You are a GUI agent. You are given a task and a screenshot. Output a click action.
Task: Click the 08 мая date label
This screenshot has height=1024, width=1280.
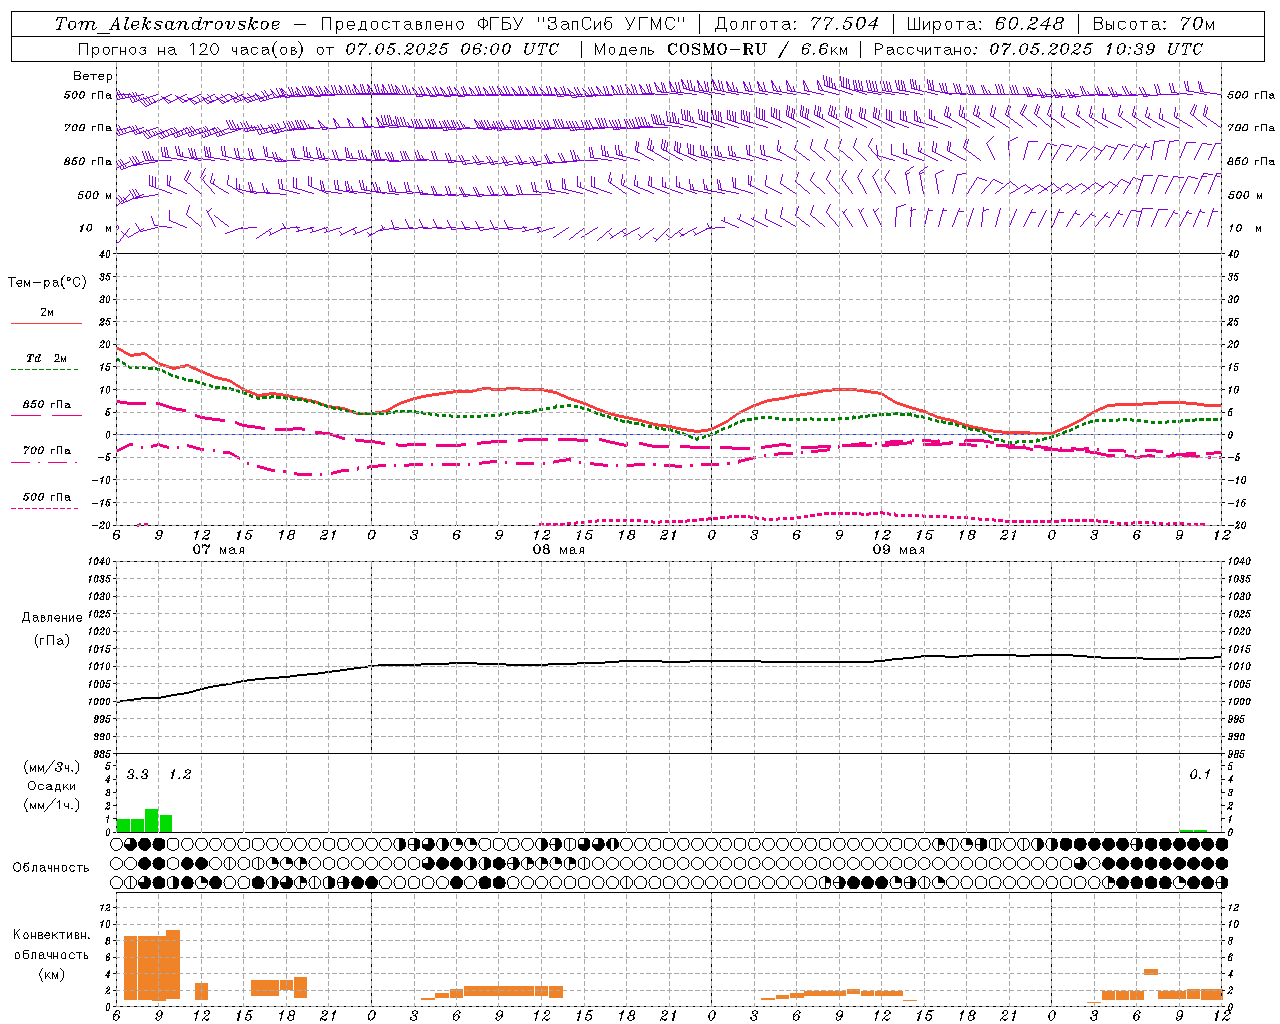click(558, 550)
